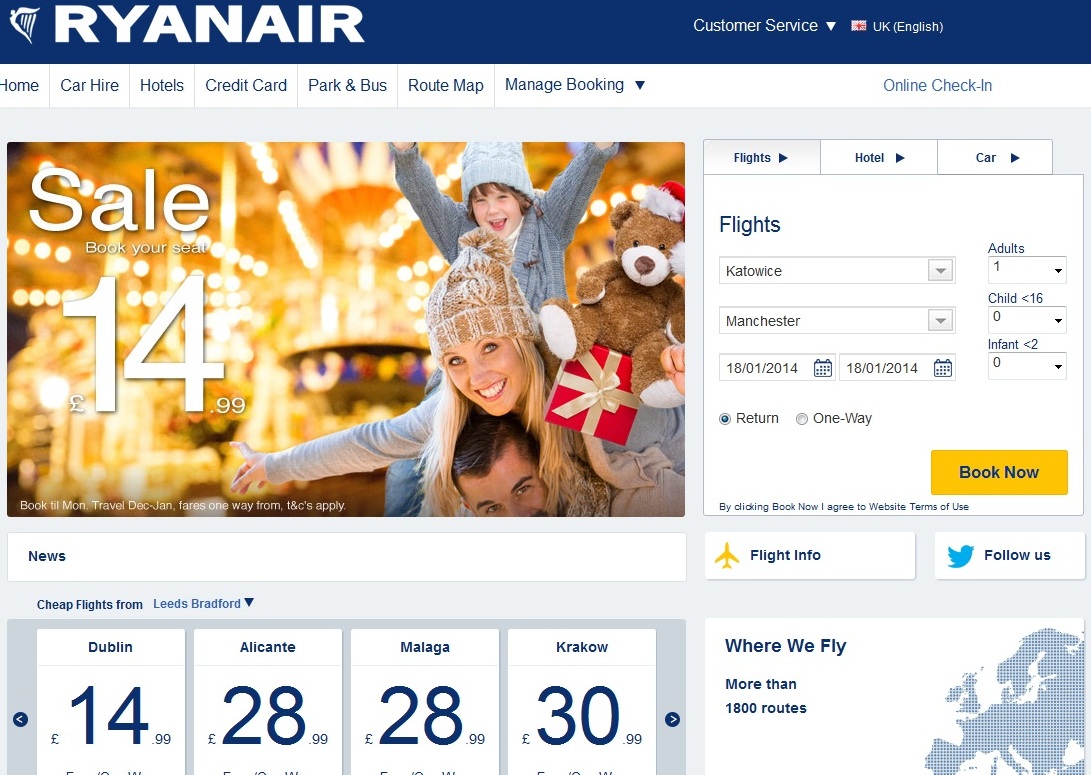The width and height of the screenshot is (1091, 775).
Task: Click the UK flag icon
Action: [859, 26]
